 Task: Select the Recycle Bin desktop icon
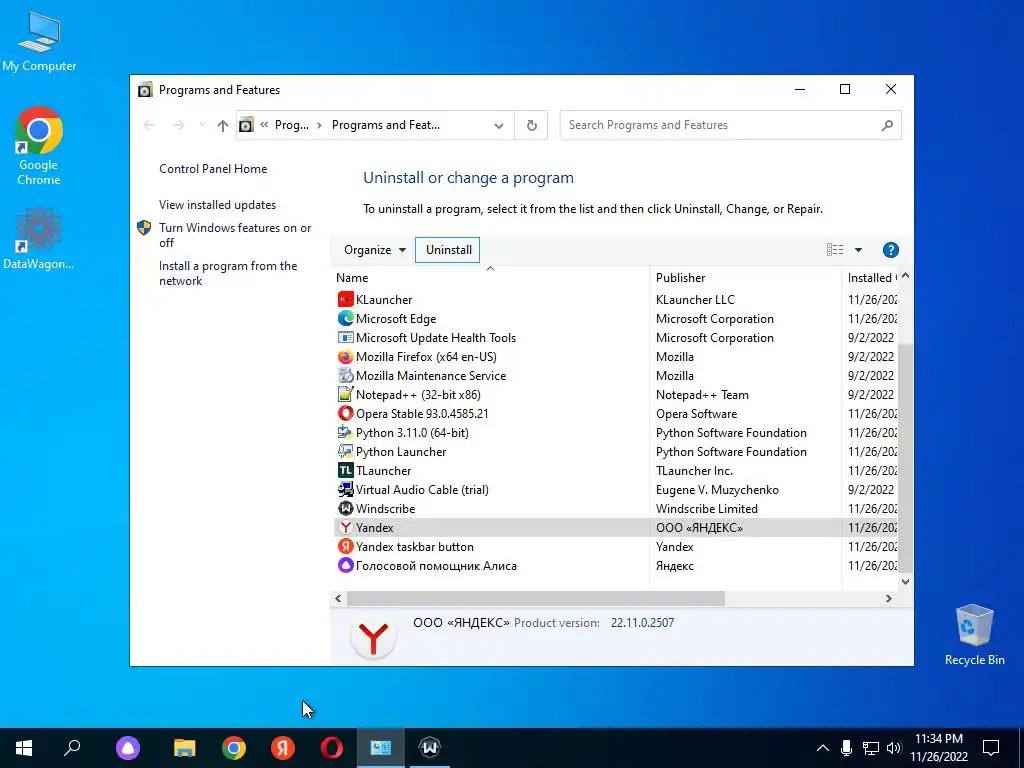click(x=974, y=635)
